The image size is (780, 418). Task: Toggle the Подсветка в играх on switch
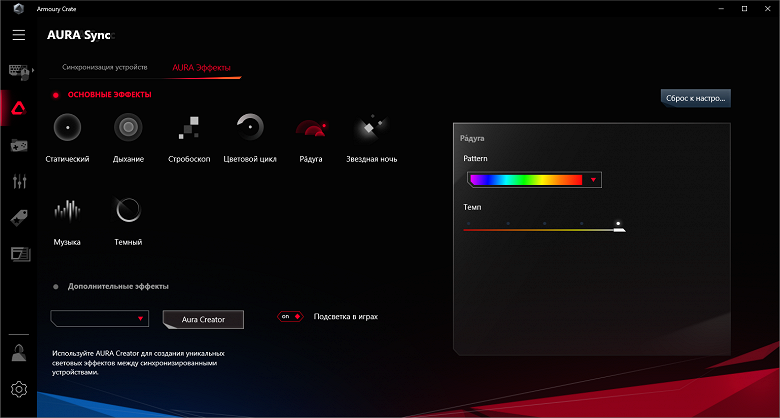click(x=290, y=316)
